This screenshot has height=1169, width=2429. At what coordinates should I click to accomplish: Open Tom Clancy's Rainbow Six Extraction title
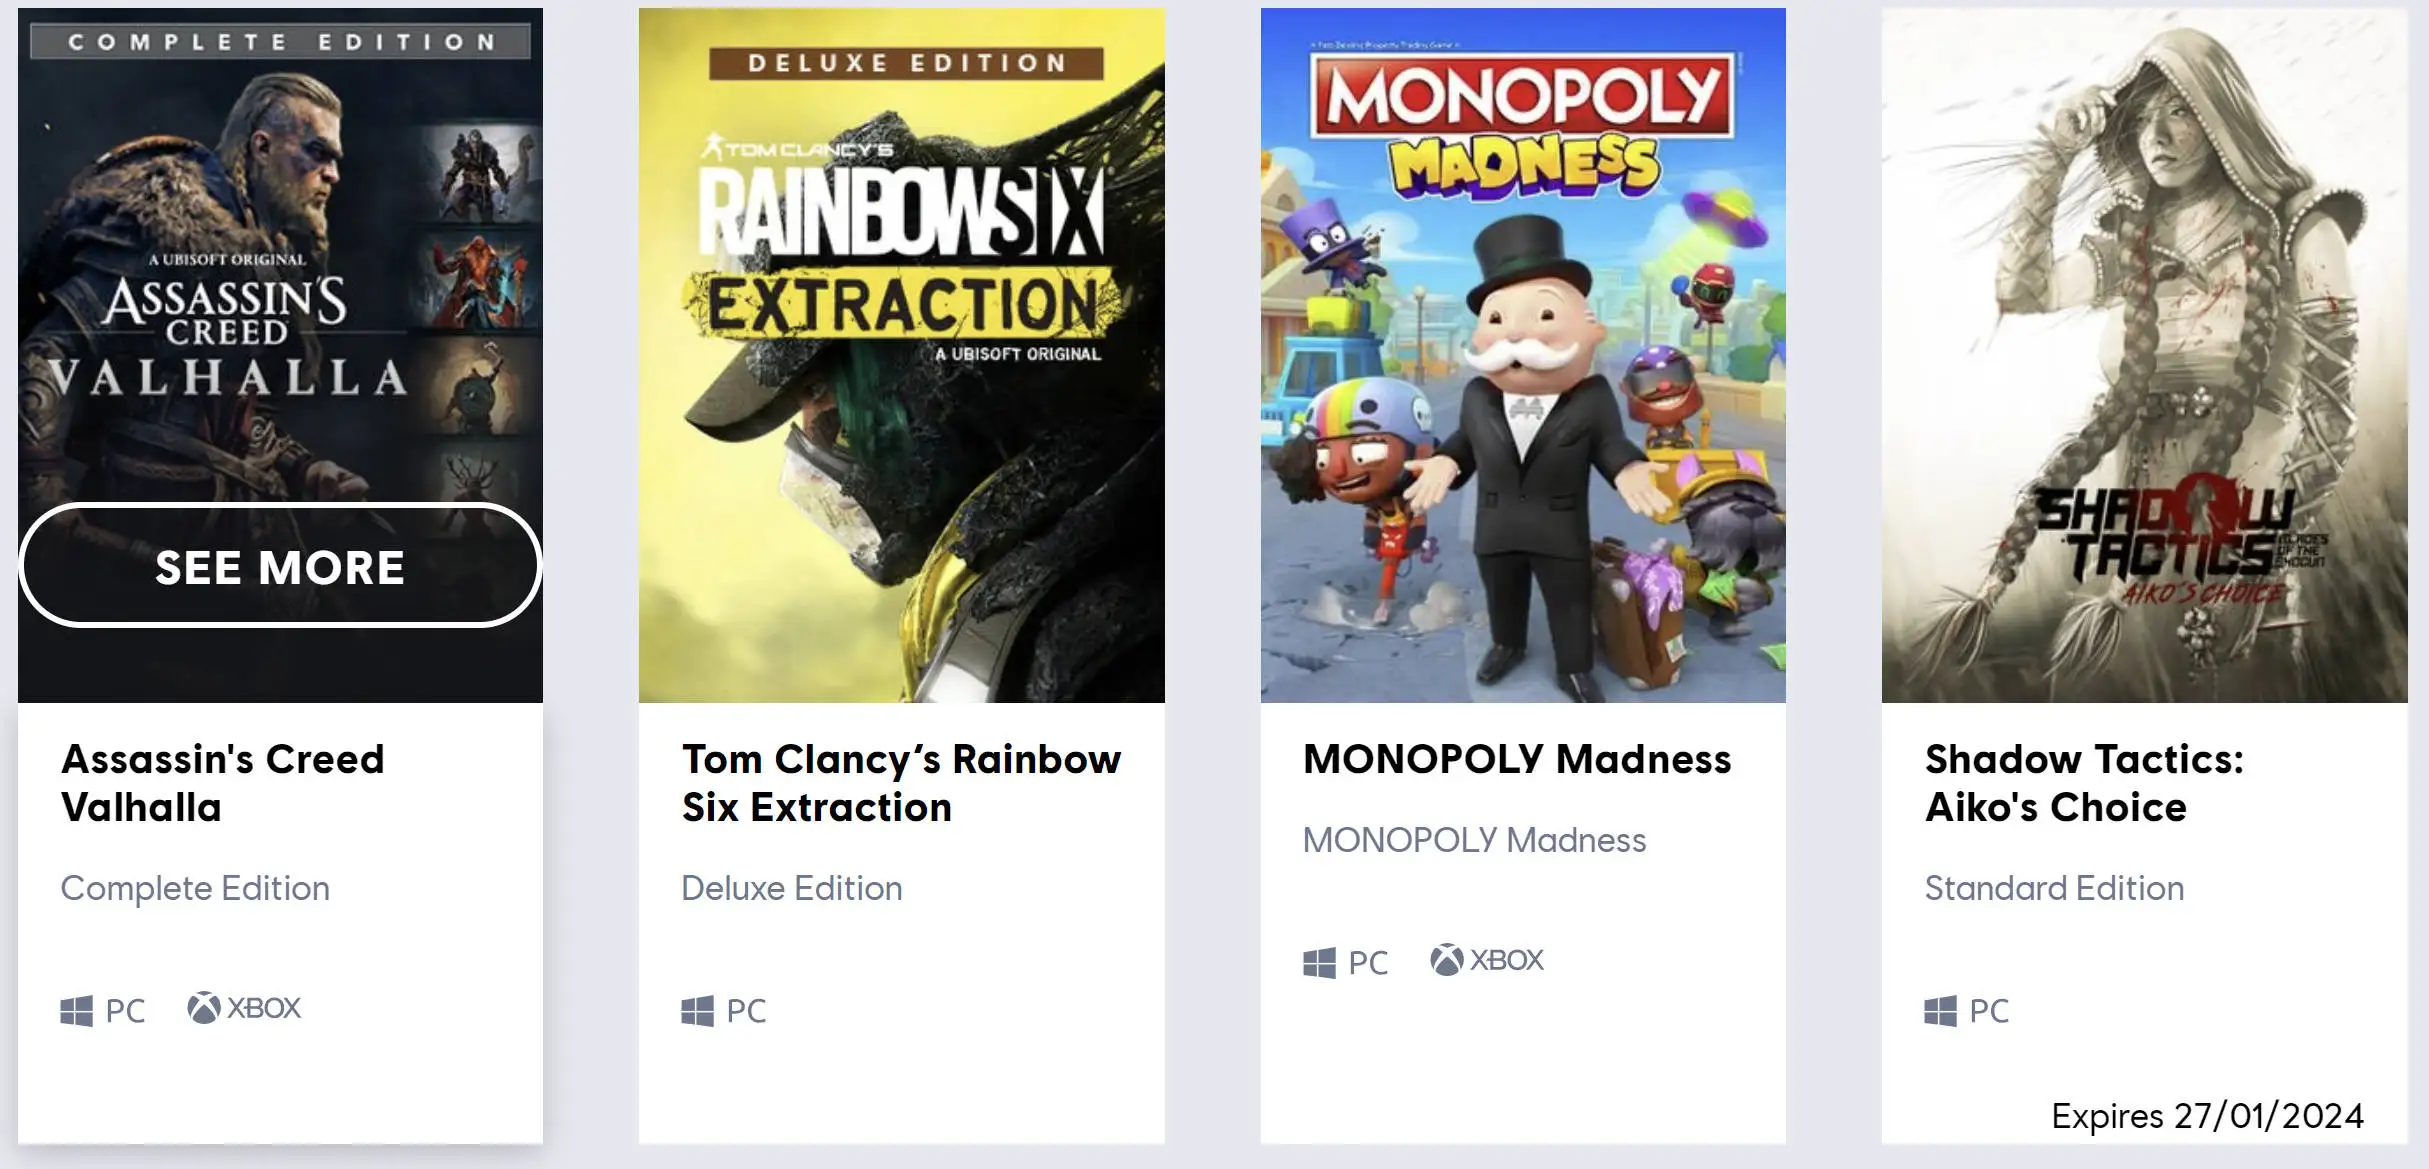click(901, 783)
